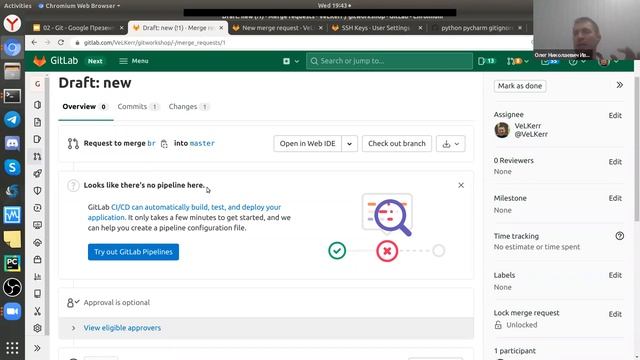Open the master branch link

tap(202, 143)
